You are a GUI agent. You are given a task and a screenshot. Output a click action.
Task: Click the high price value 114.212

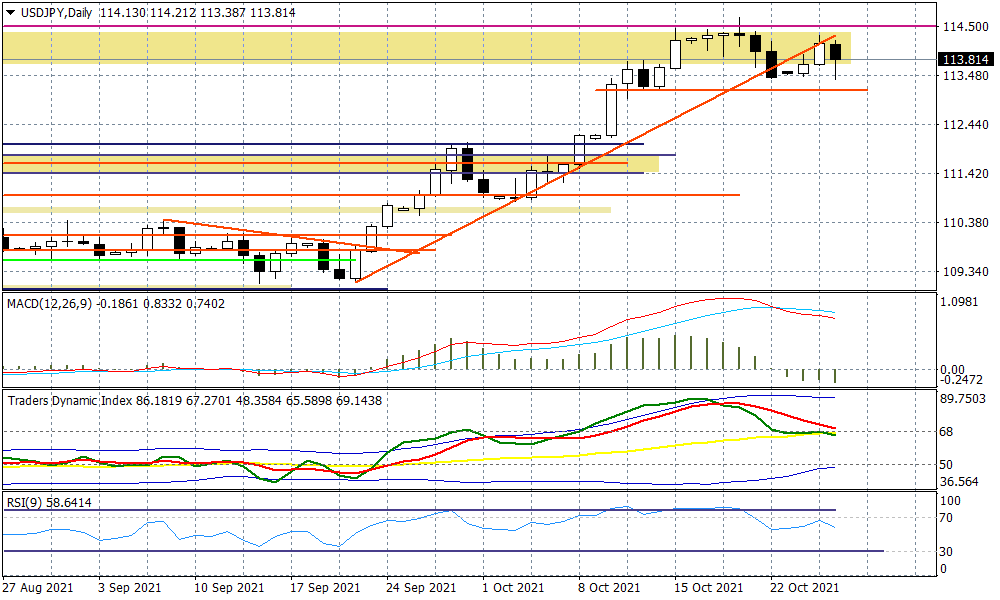point(173,12)
